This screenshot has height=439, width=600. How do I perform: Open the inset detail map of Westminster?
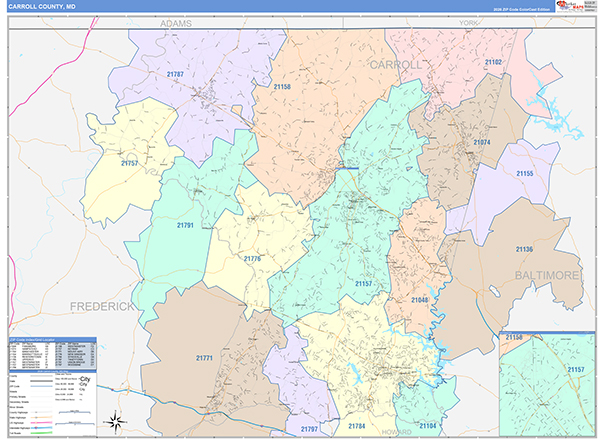(548, 384)
